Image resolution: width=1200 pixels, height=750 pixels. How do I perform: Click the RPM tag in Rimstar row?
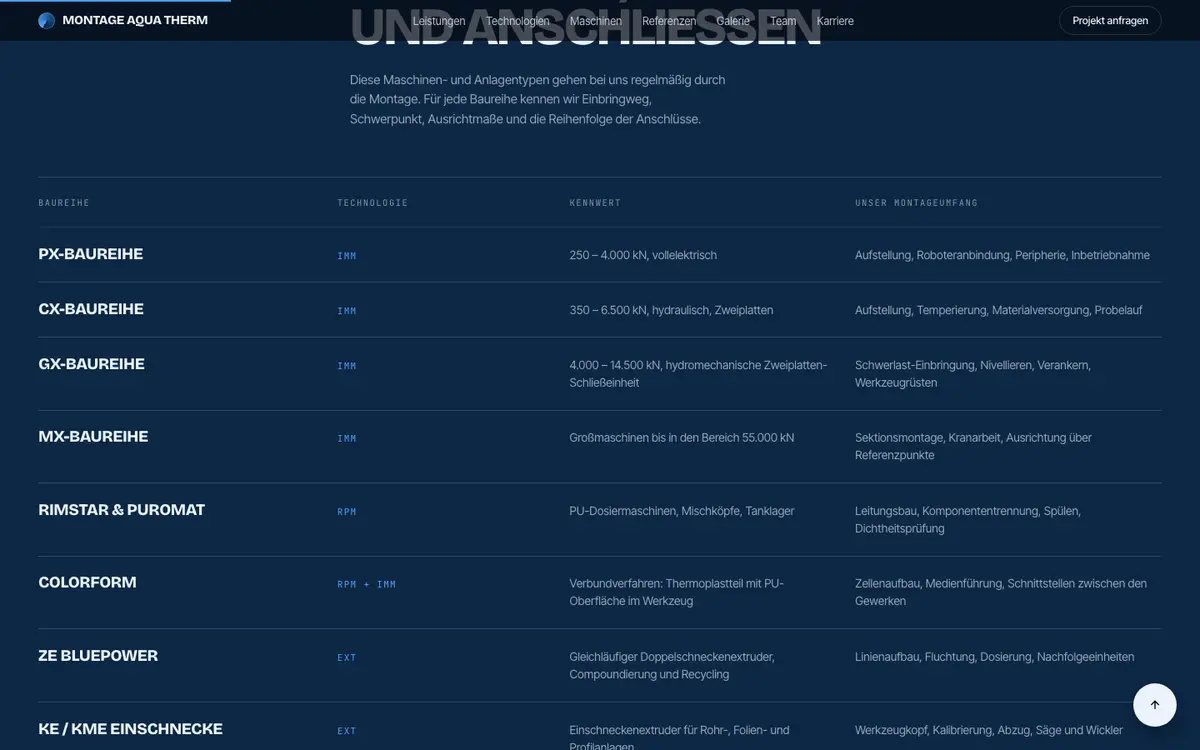(x=347, y=512)
